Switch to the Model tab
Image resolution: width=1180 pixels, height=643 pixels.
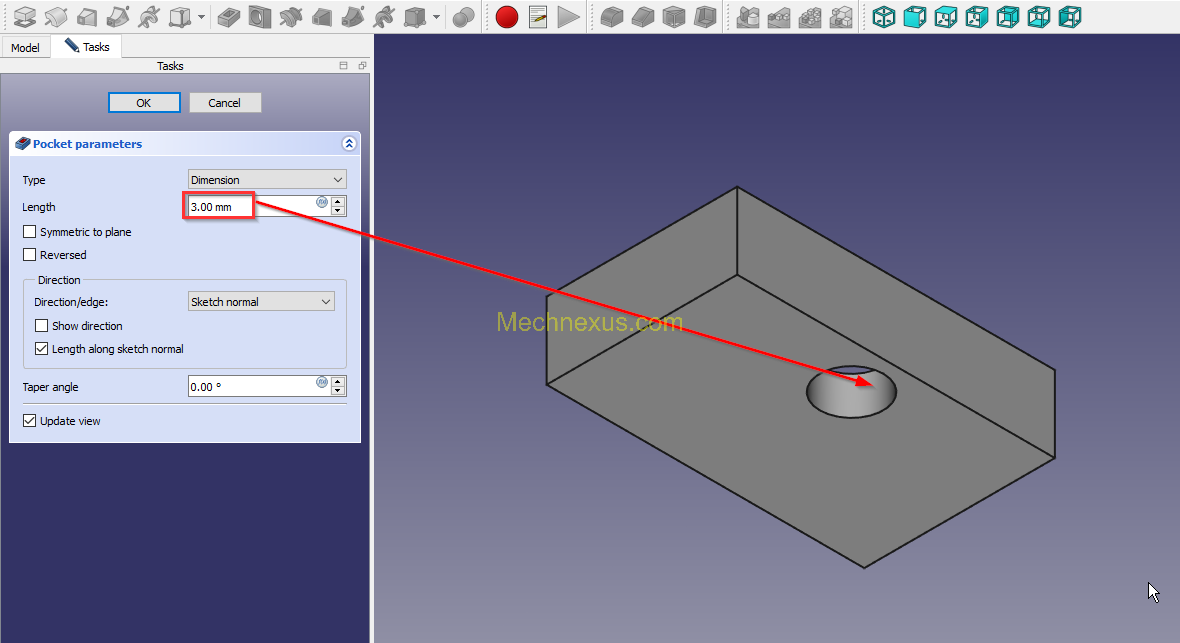coord(25,47)
